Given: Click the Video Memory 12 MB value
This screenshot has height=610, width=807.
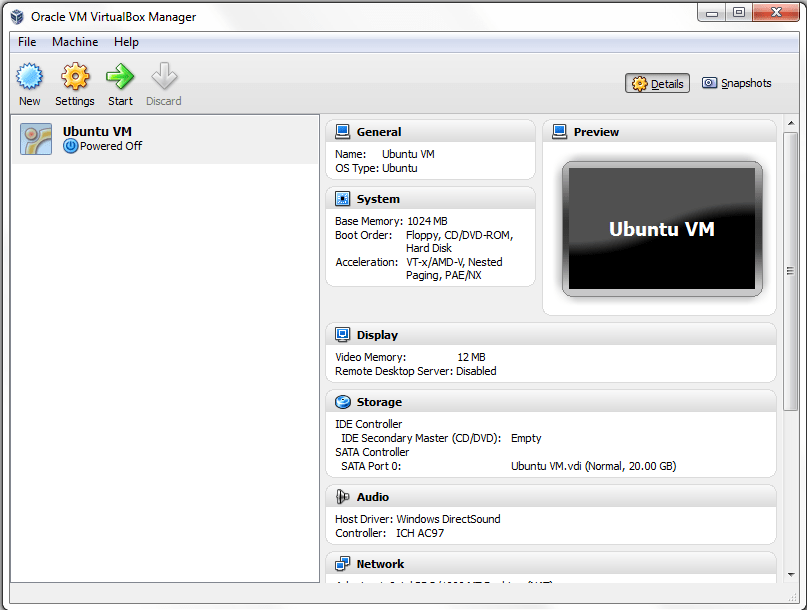Looking at the screenshot, I should point(471,357).
